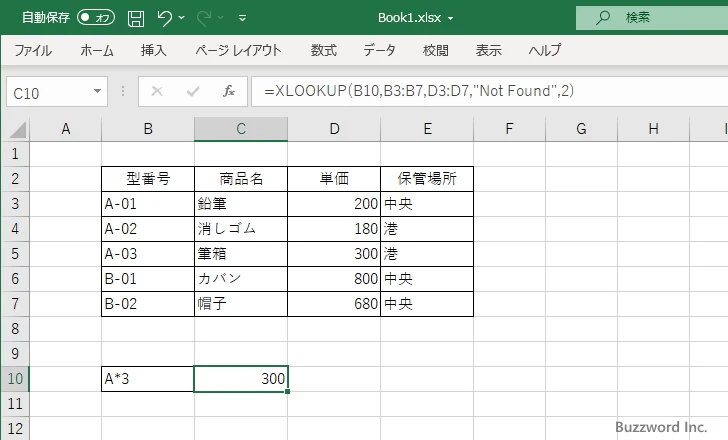Open the ファイル tab
The image size is (728, 440).
[33, 50]
